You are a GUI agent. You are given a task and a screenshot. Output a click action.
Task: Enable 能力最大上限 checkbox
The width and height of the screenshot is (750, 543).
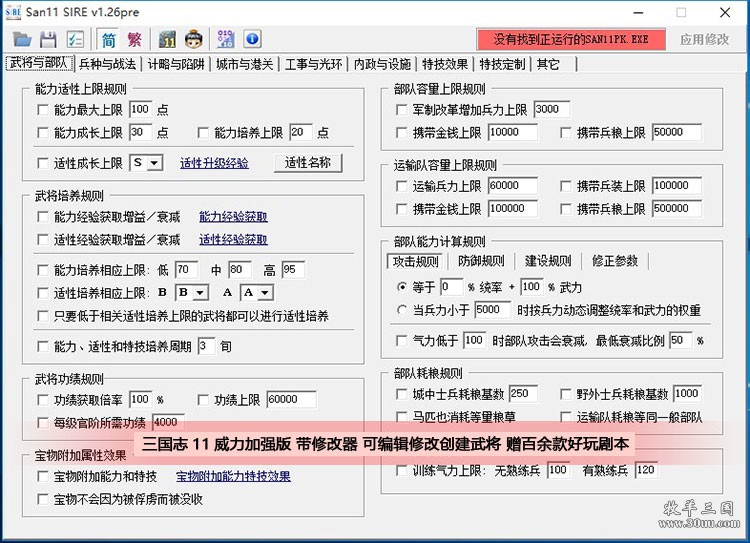43,110
